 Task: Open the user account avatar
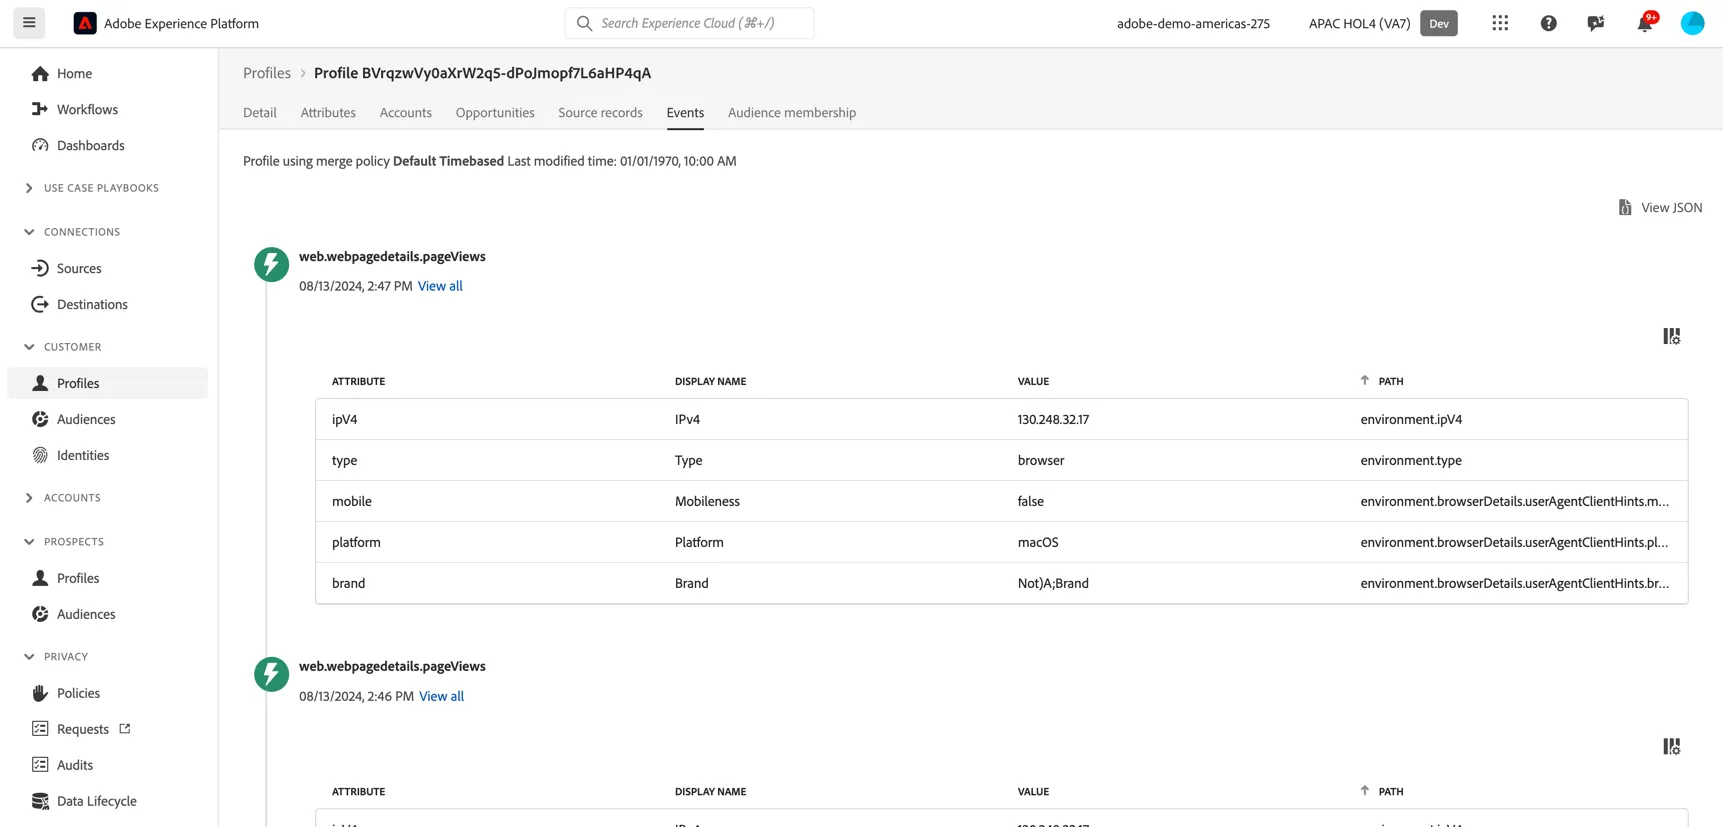click(x=1692, y=23)
